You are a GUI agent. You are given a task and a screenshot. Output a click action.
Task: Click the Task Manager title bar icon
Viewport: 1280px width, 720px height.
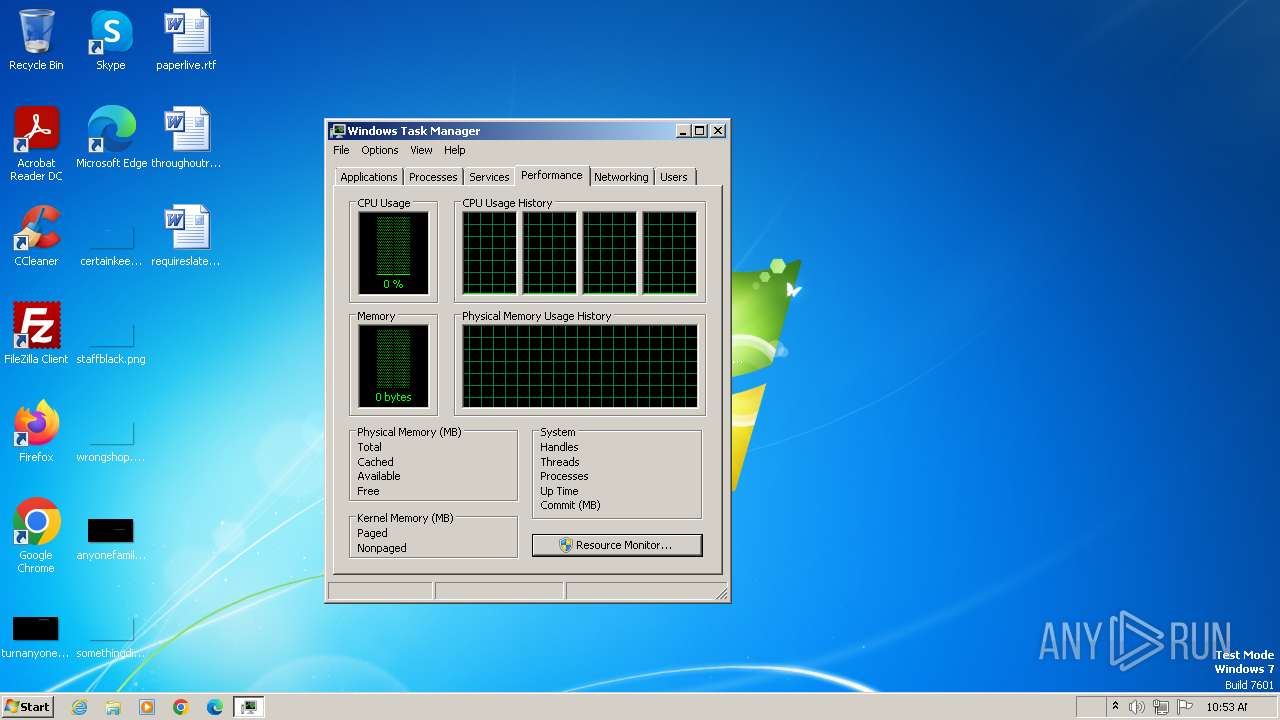338,131
